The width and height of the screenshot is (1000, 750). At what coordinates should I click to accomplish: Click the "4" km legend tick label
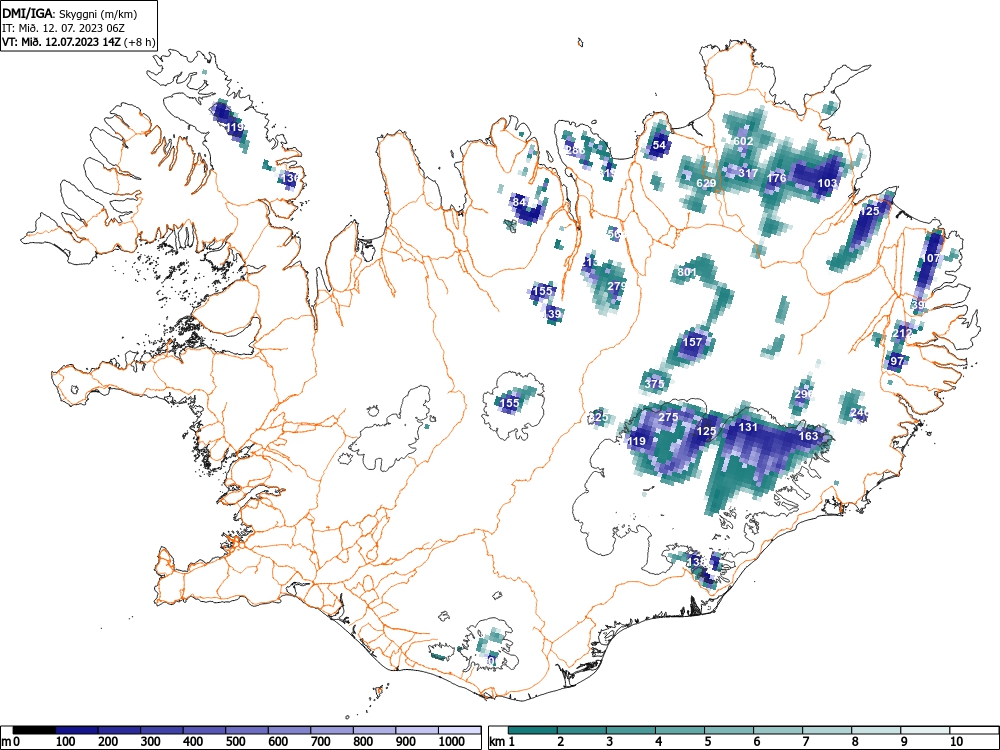click(659, 742)
